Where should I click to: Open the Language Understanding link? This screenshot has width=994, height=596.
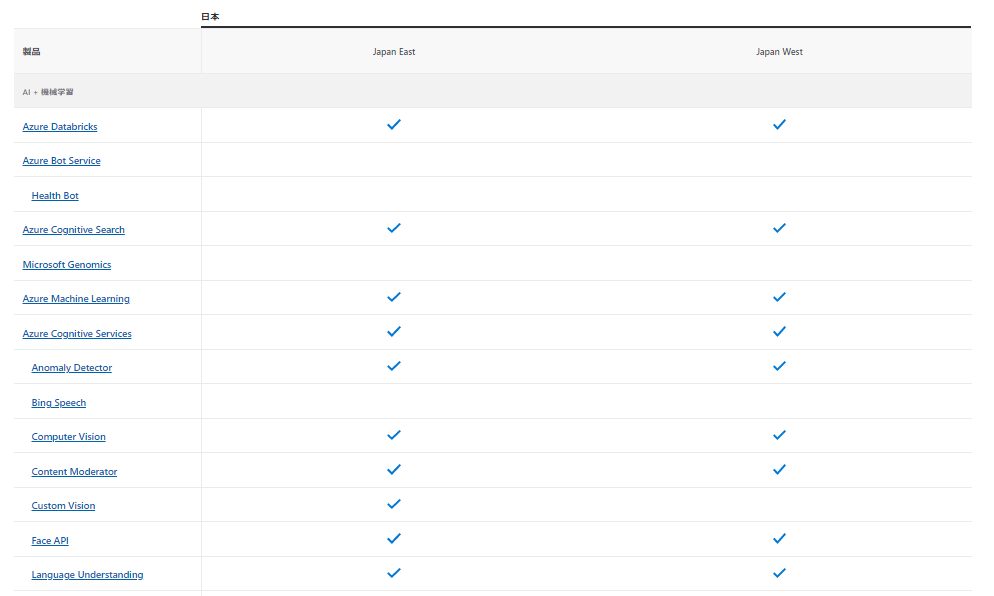pos(87,575)
